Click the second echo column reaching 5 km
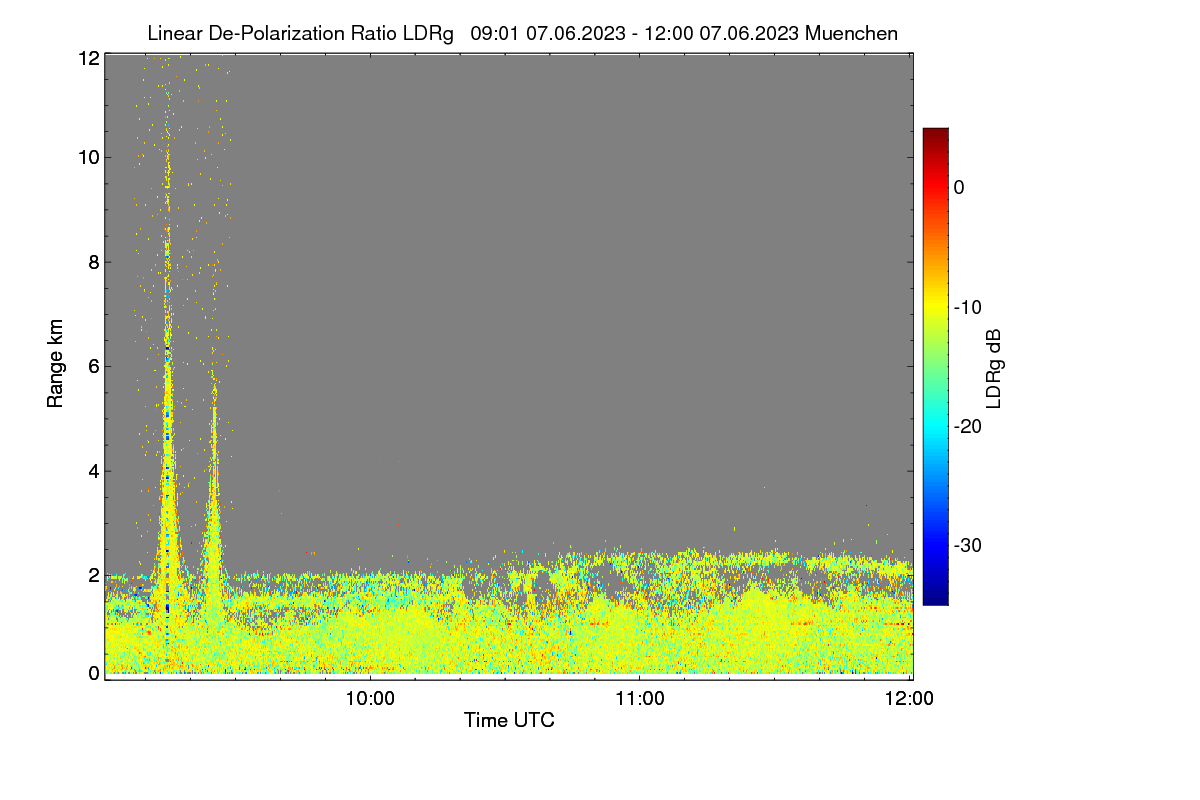Viewport: 1200px width, 800px height. pos(213,500)
